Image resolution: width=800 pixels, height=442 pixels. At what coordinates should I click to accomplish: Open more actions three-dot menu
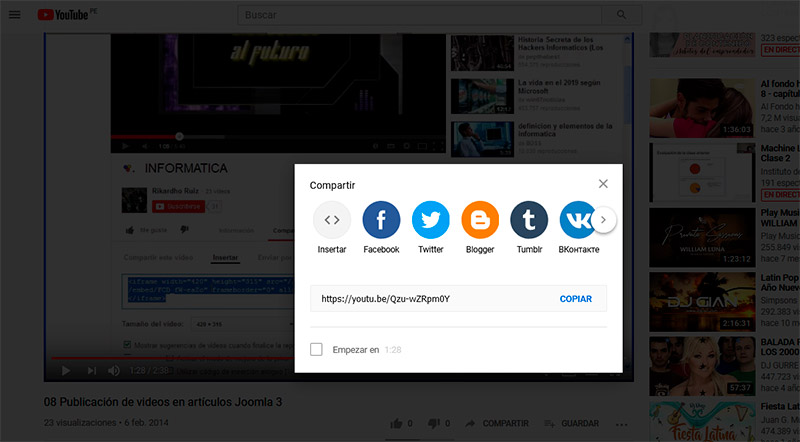621,424
